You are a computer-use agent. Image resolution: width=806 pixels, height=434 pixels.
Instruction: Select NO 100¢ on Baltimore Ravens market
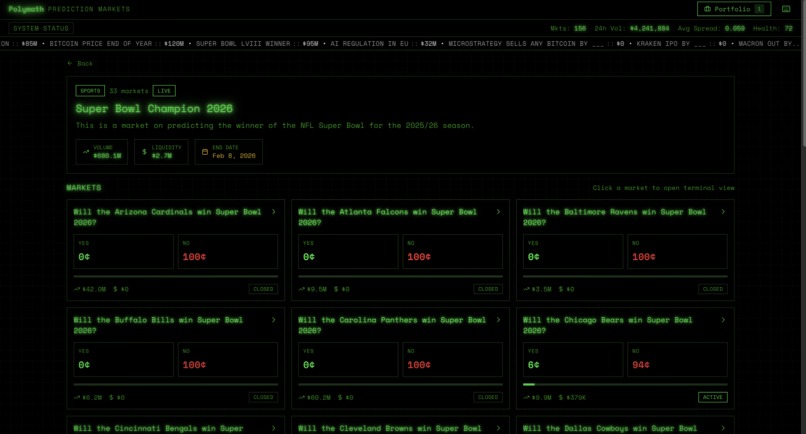(x=677, y=251)
